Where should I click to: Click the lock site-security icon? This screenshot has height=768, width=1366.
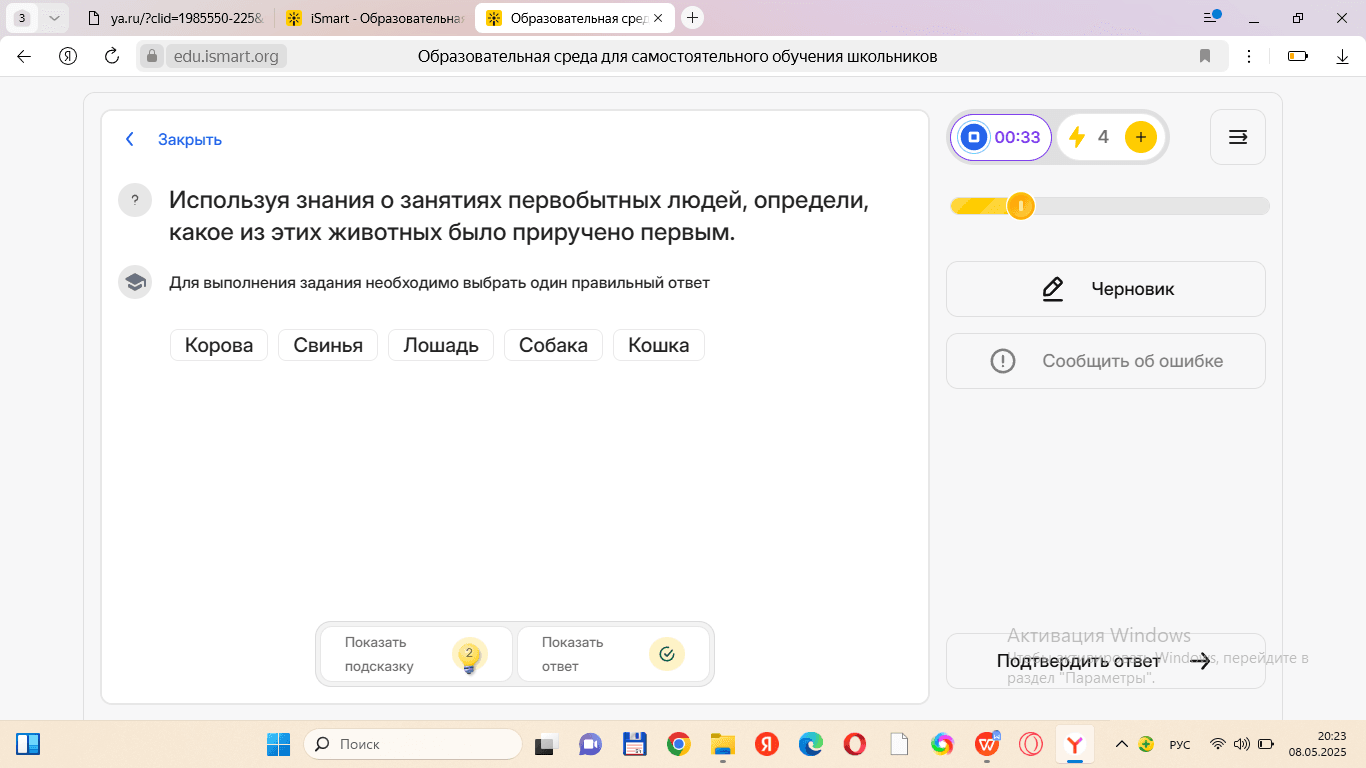click(152, 56)
